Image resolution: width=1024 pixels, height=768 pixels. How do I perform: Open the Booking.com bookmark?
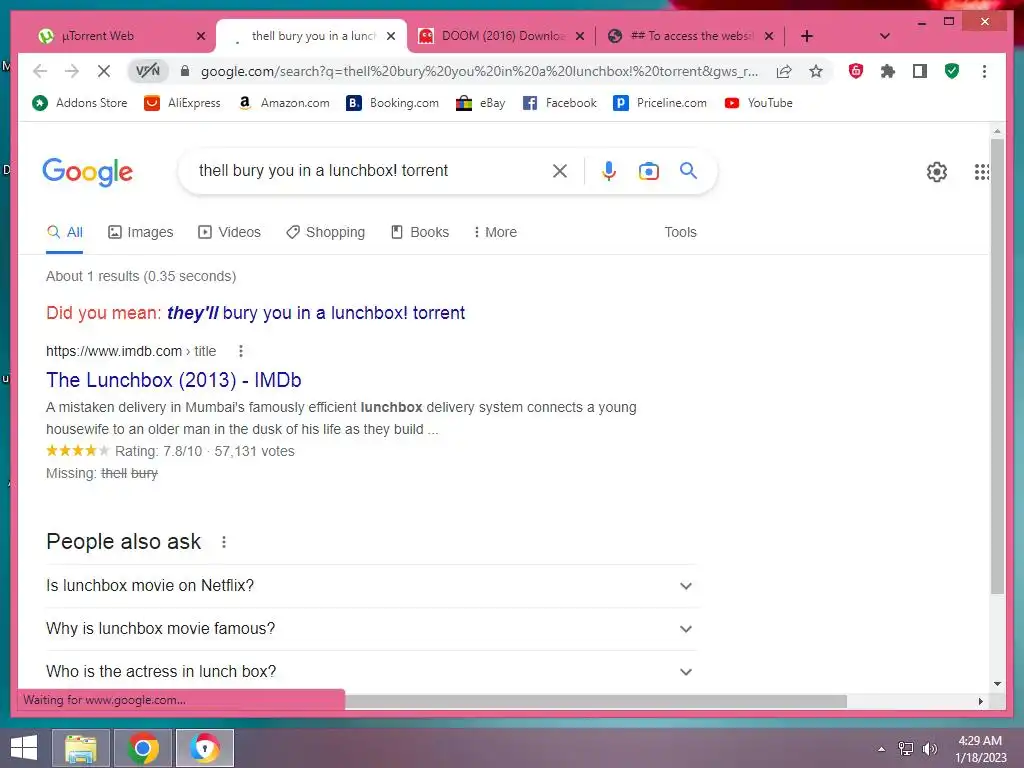tap(392, 103)
